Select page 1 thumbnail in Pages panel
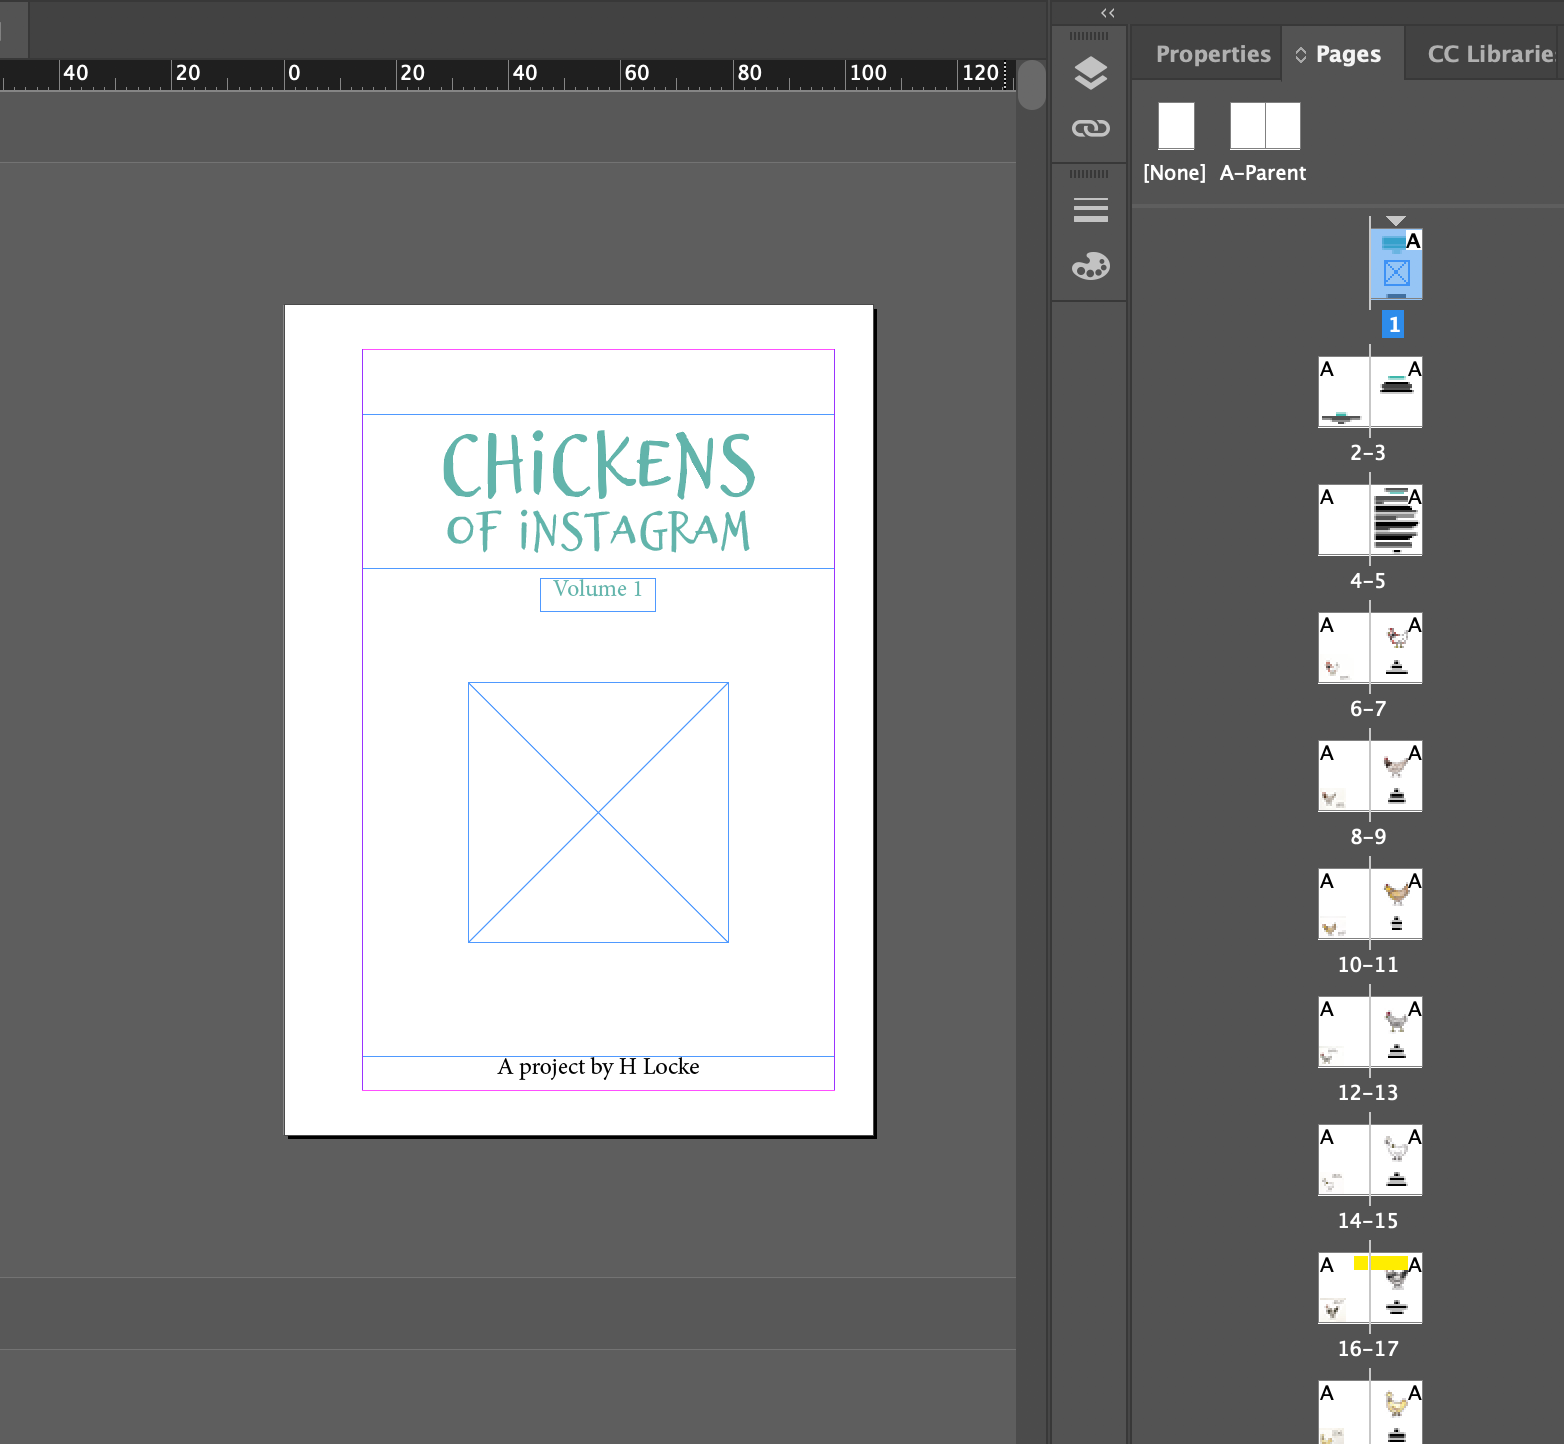Viewport: 1564px width, 1444px height. [x=1396, y=265]
